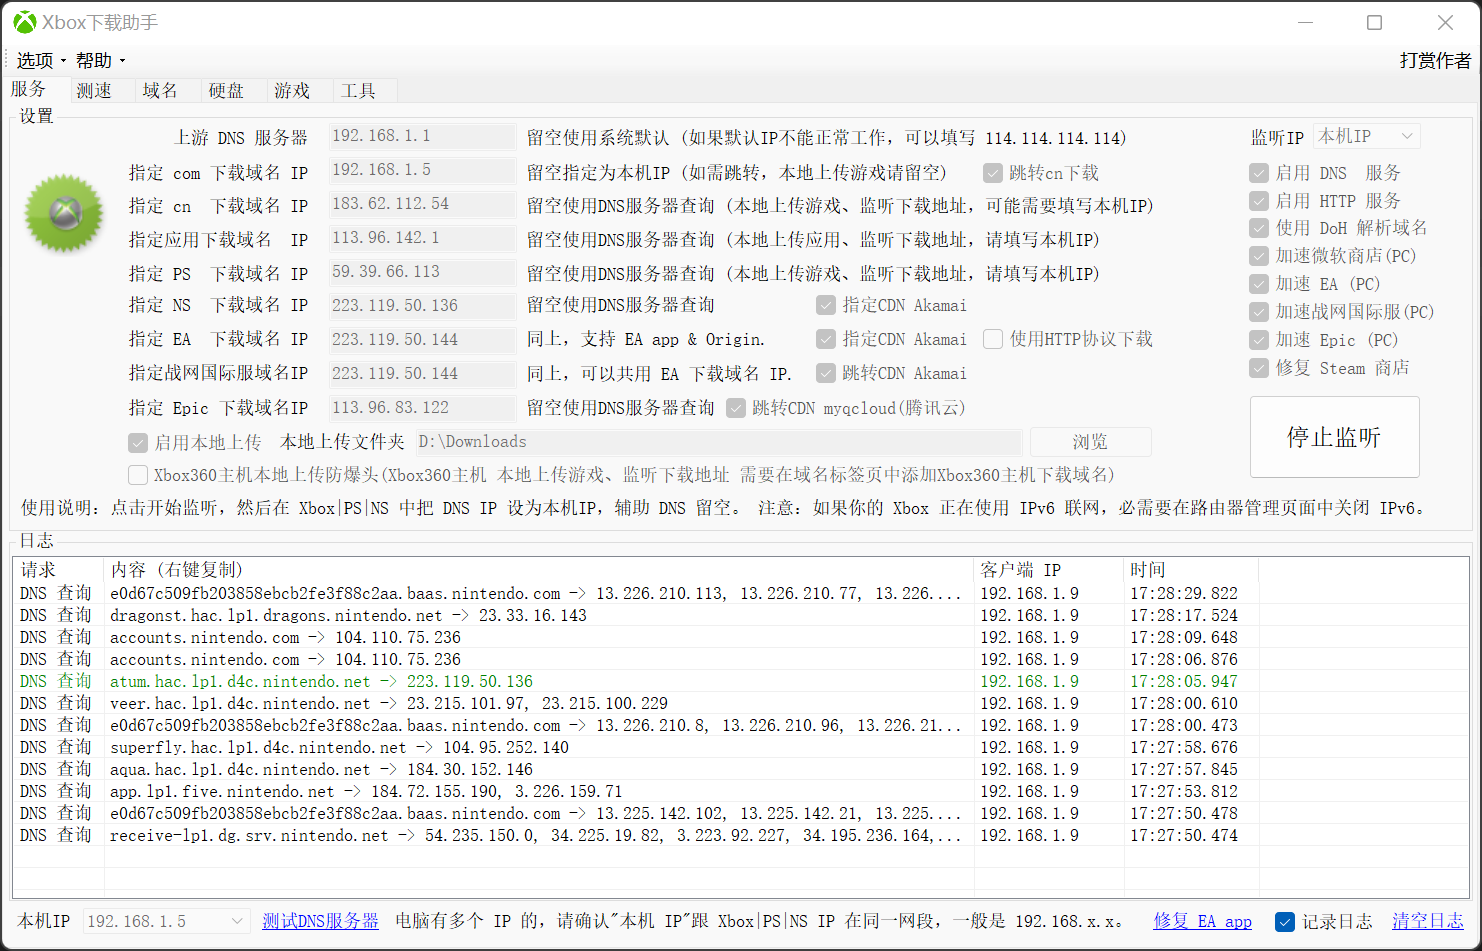Click the 测试DNS服务器 link
This screenshot has width=1482, height=951.
tap(320, 921)
